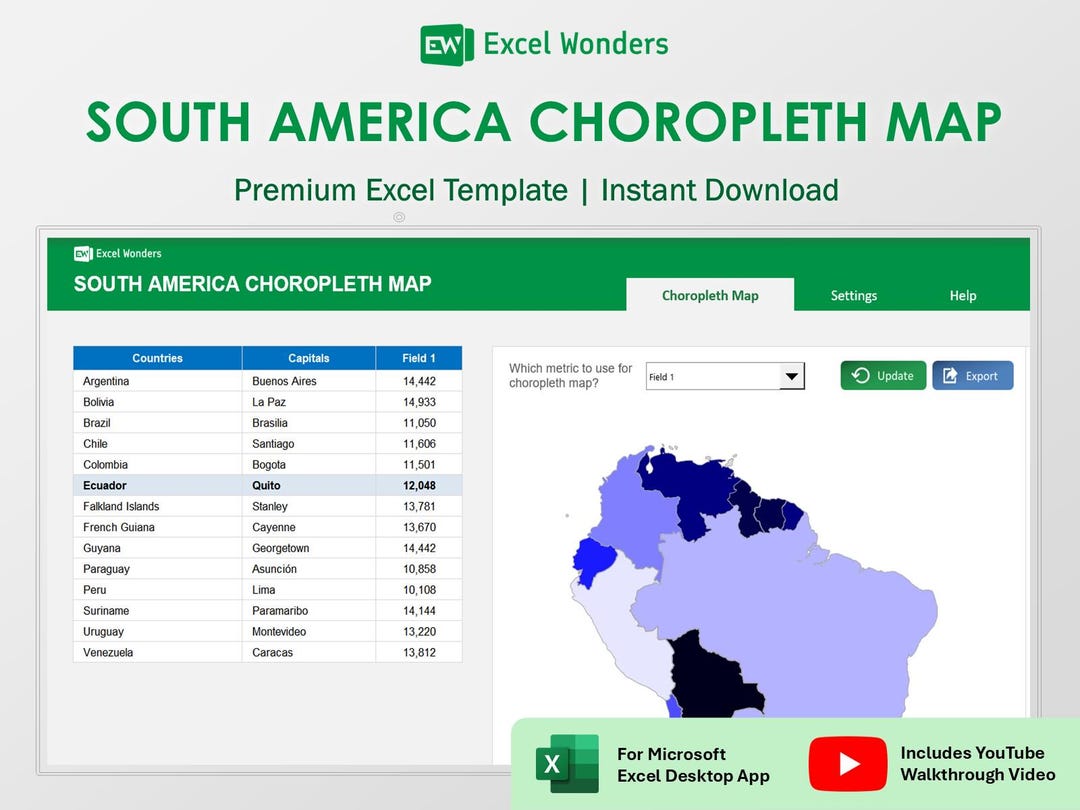Image resolution: width=1080 pixels, height=810 pixels.
Task: Click the Field 1 value for Venezuela
Action: click(420, 652)
